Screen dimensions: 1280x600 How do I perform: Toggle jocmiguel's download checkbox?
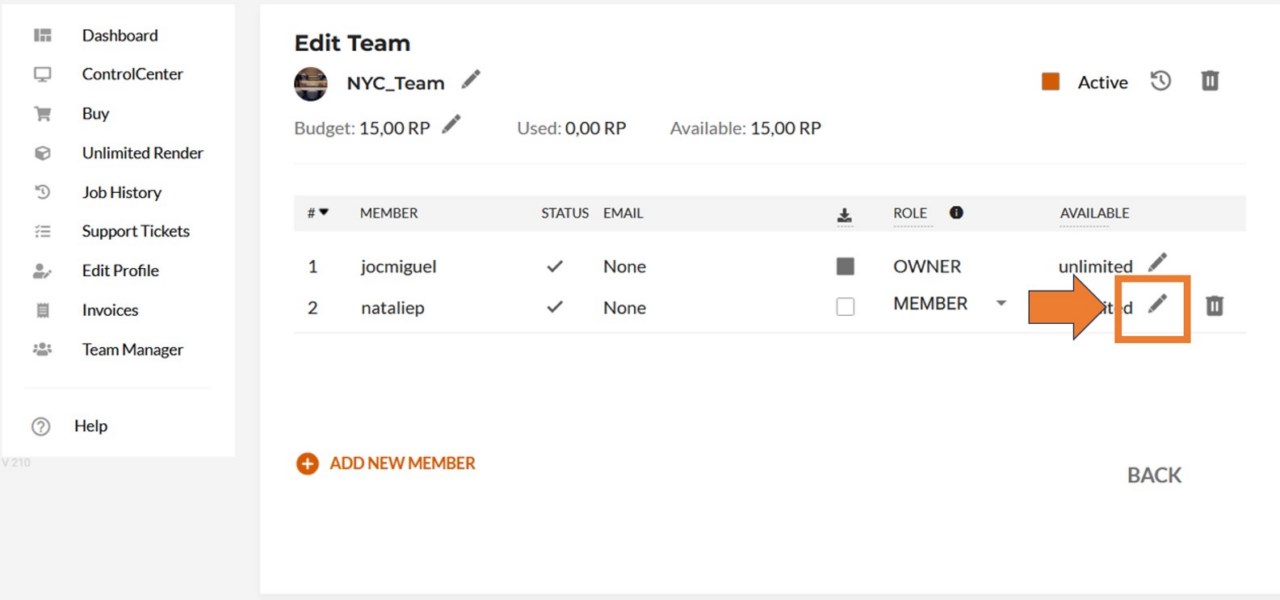pos(845,266)
